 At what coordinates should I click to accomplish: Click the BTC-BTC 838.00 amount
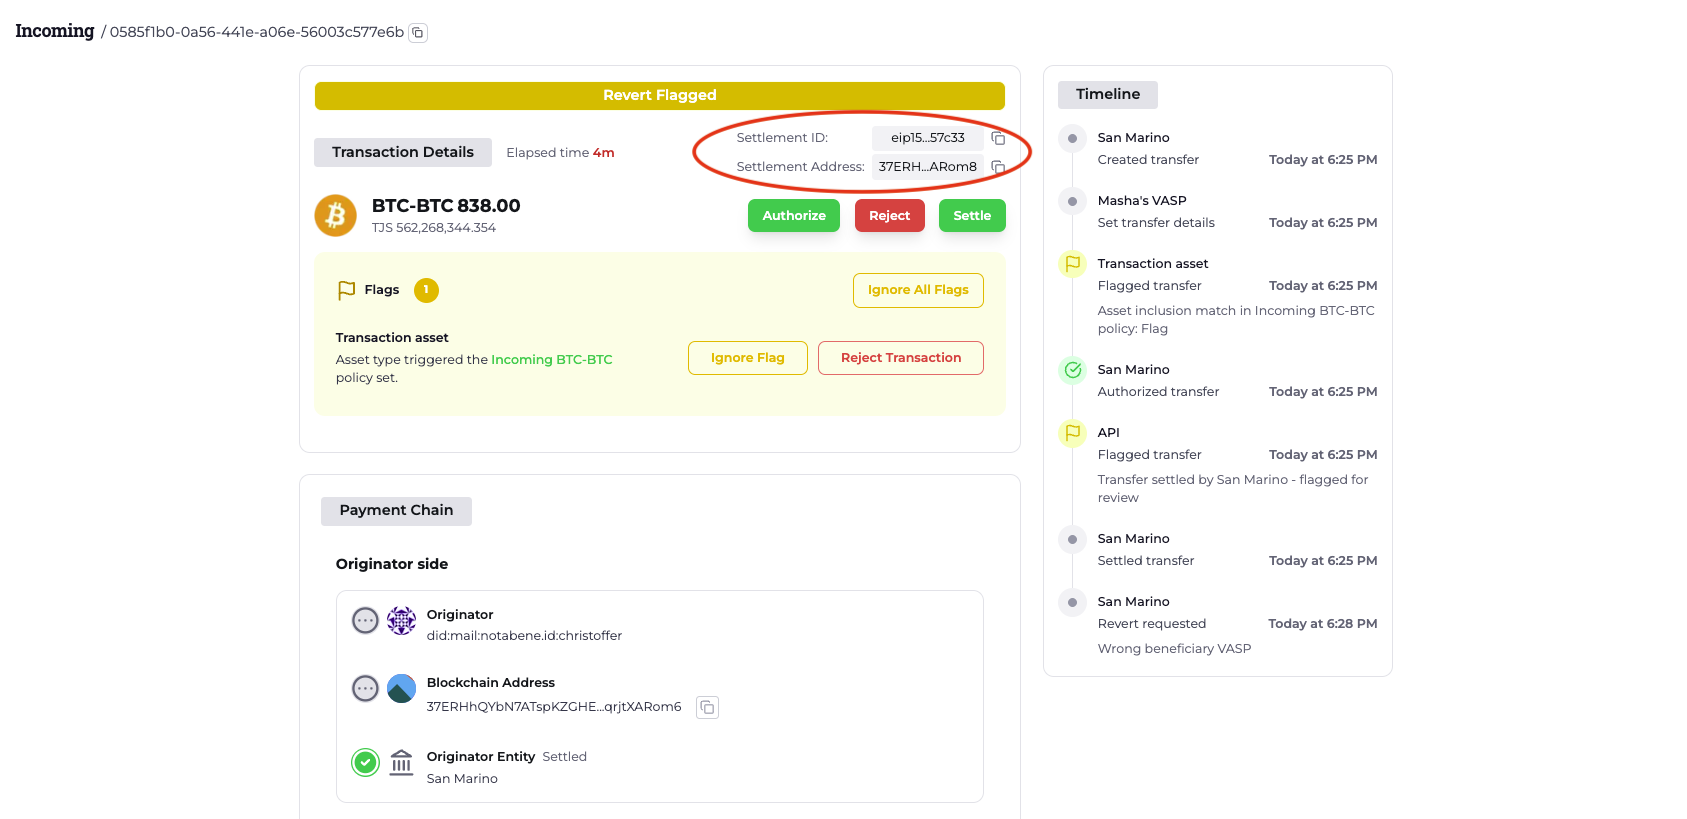click(446, 206)
